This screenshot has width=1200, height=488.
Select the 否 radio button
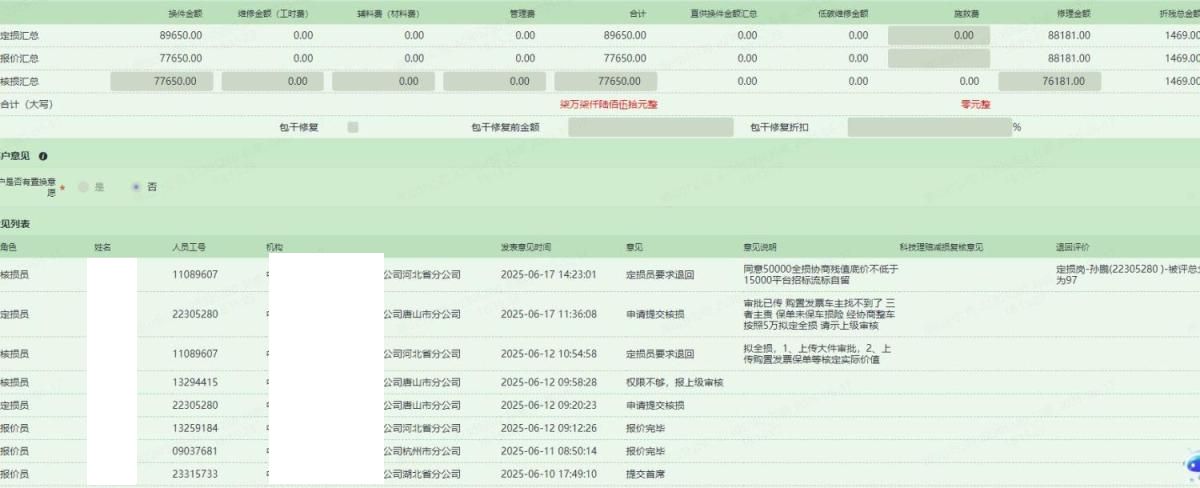137,187
